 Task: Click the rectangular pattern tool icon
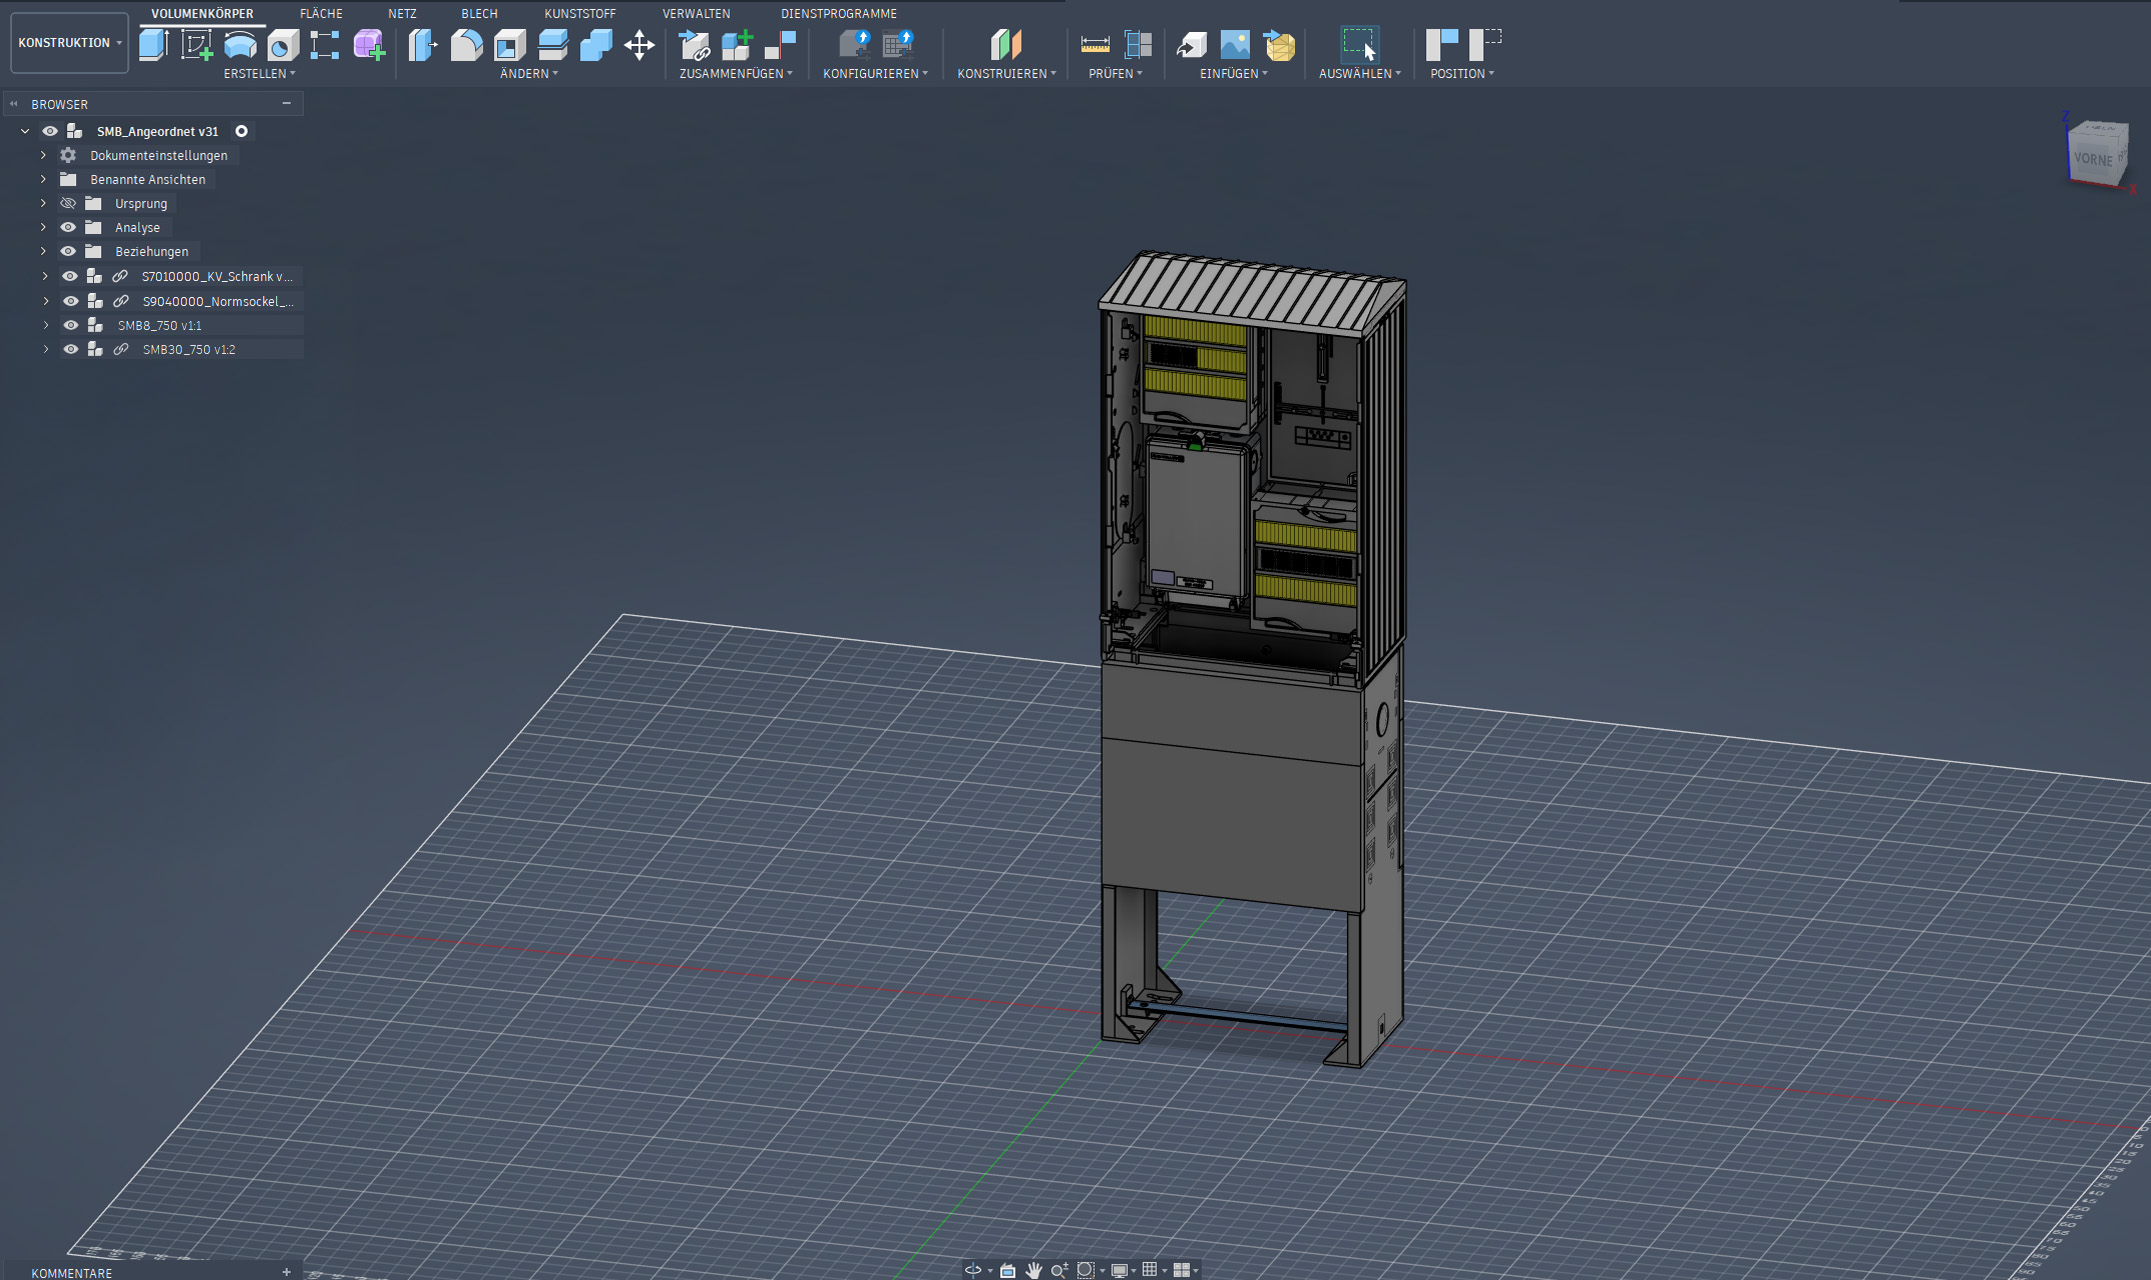[325, 45]
